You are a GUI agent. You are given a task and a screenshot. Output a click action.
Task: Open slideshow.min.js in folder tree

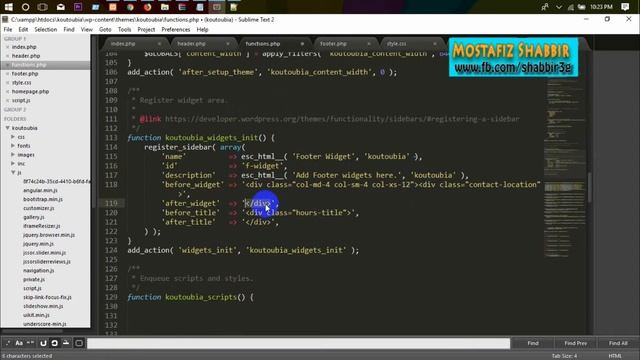pos(43,306)
